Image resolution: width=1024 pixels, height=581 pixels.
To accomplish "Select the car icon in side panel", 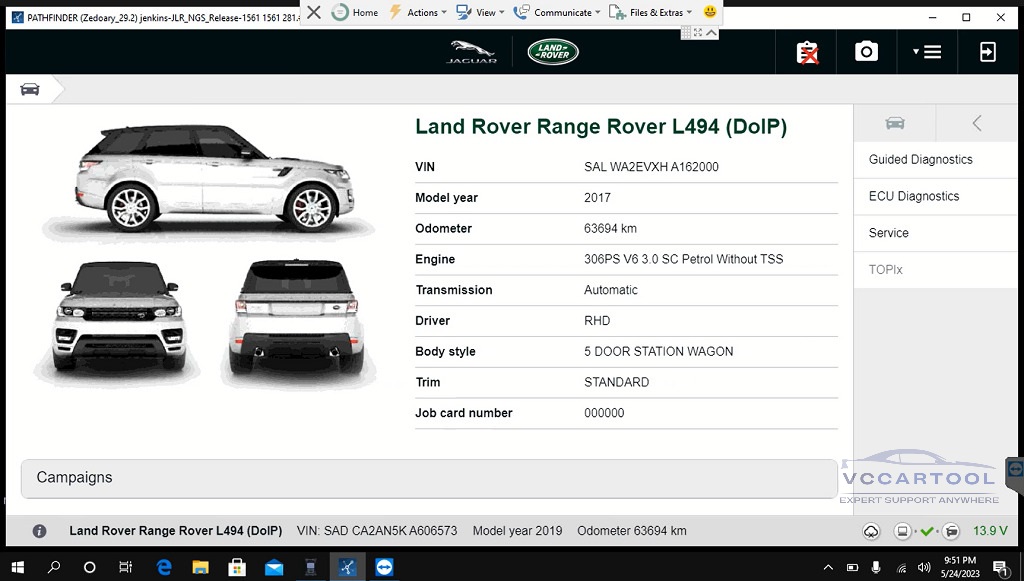I will [895, 123].
